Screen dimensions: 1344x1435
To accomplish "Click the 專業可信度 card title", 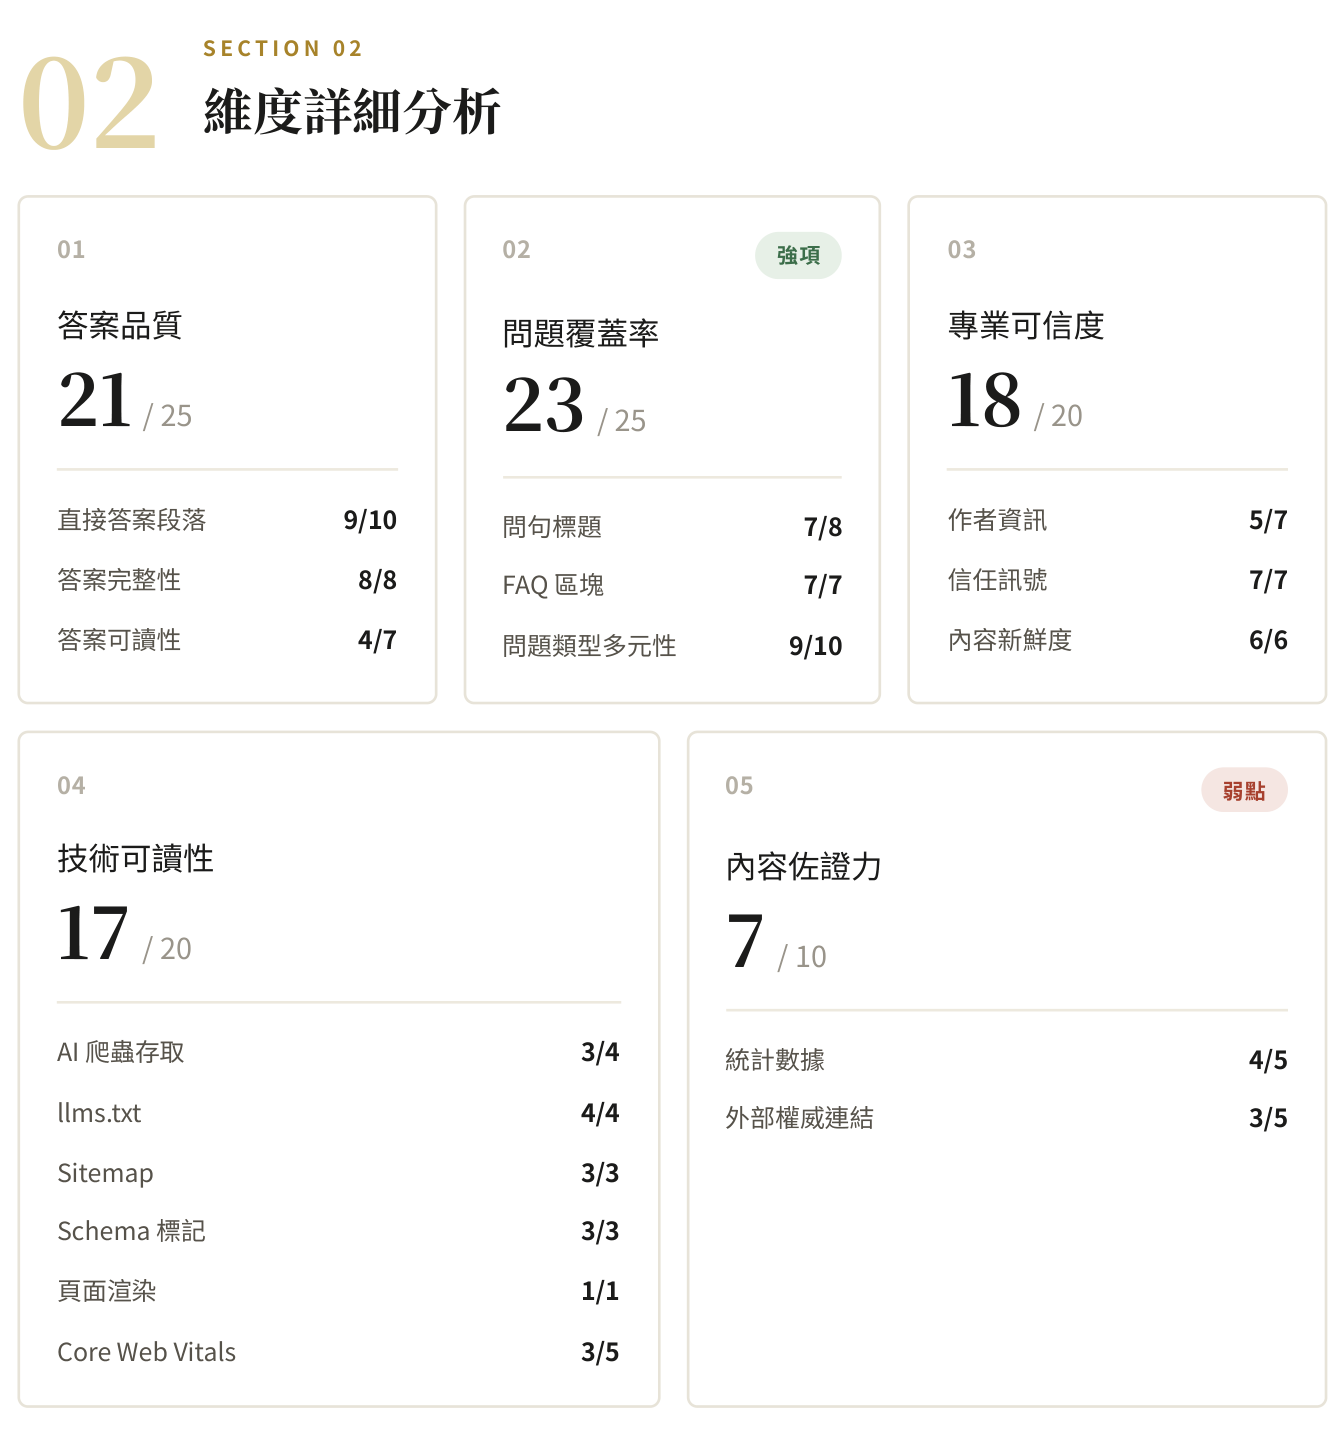I will point(1026,325).
